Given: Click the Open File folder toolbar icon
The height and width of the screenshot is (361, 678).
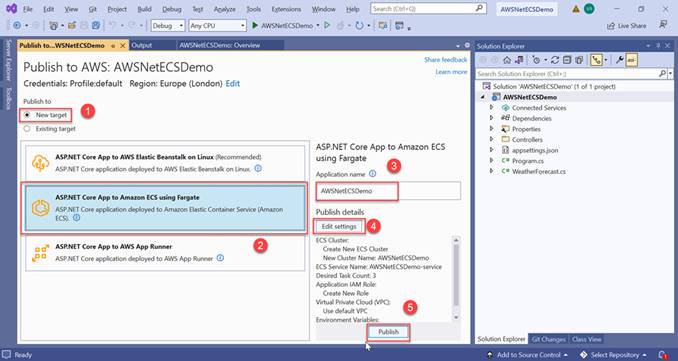Looking at the screenshot, I should 72,26.
